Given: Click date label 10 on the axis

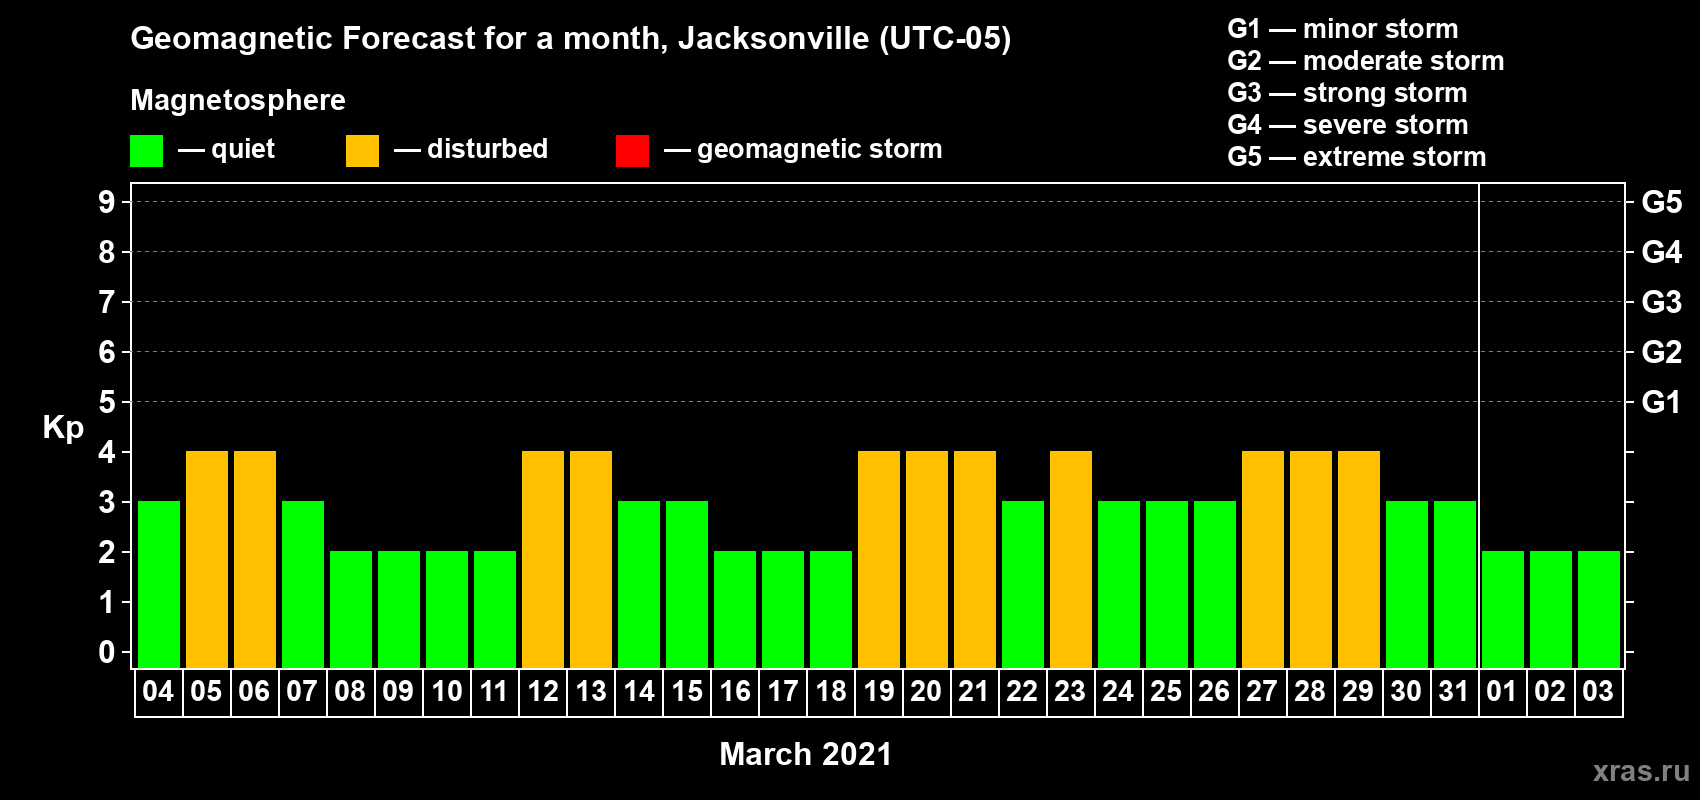Looking at the screenshot, I should click(446, 692).
